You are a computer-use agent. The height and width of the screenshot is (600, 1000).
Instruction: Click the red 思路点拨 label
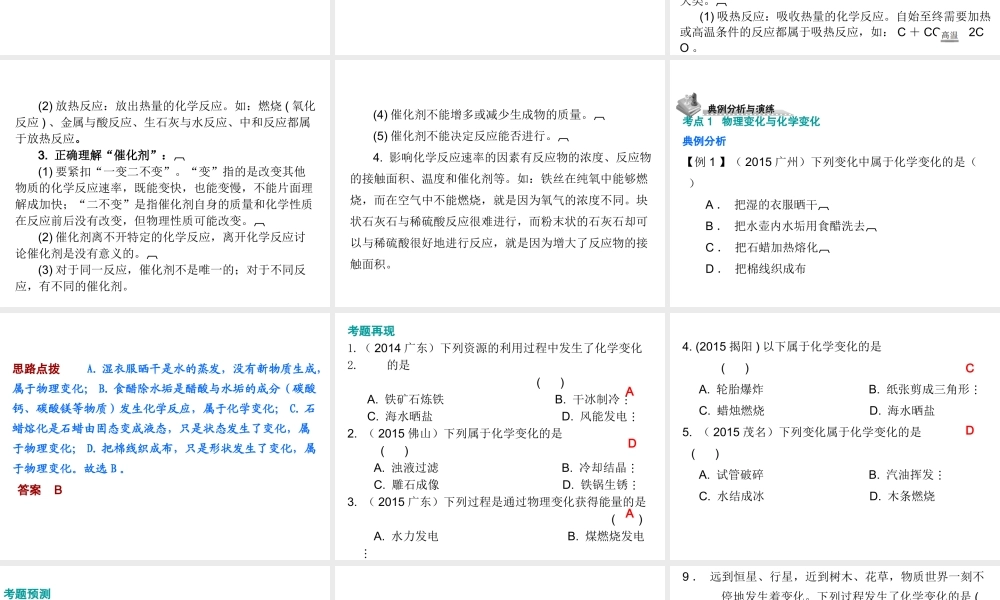point(36,369)
